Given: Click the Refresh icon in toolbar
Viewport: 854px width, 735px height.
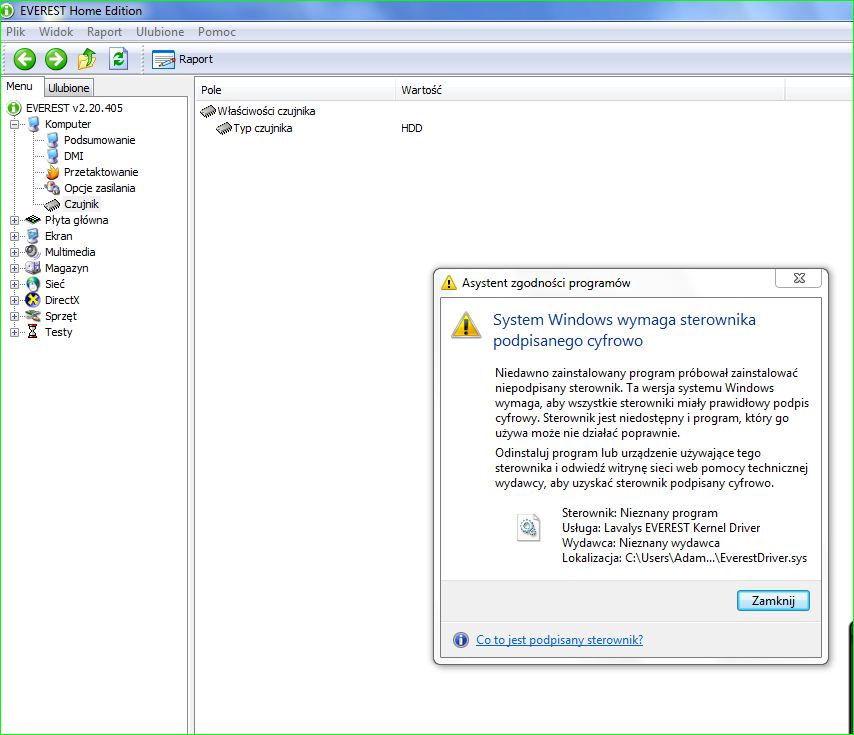Looking at the screenshot, I should coord(118,59).
